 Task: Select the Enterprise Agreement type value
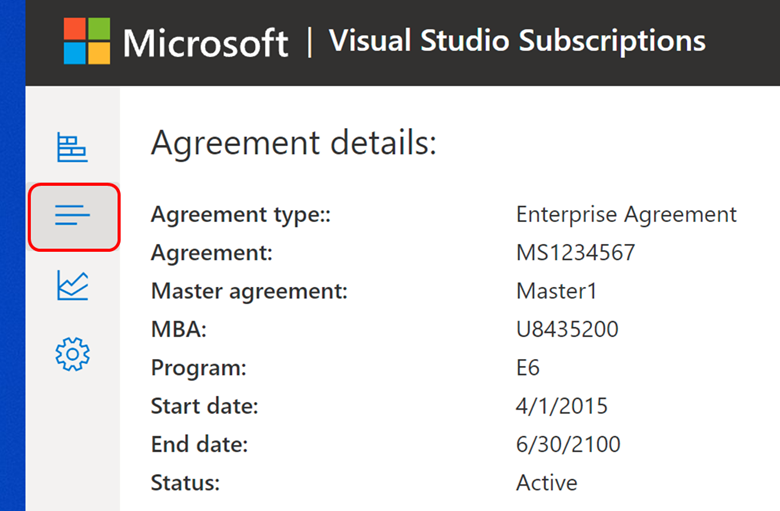(626, 214)
